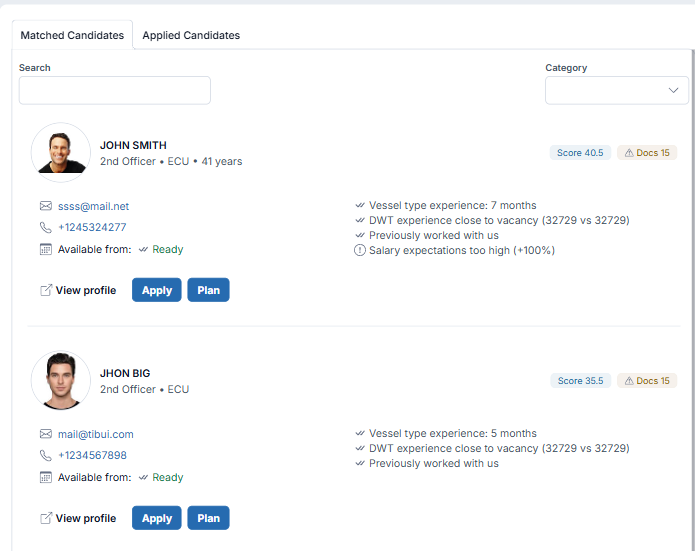Click John Smith's Score 40.5 badge

580,152
